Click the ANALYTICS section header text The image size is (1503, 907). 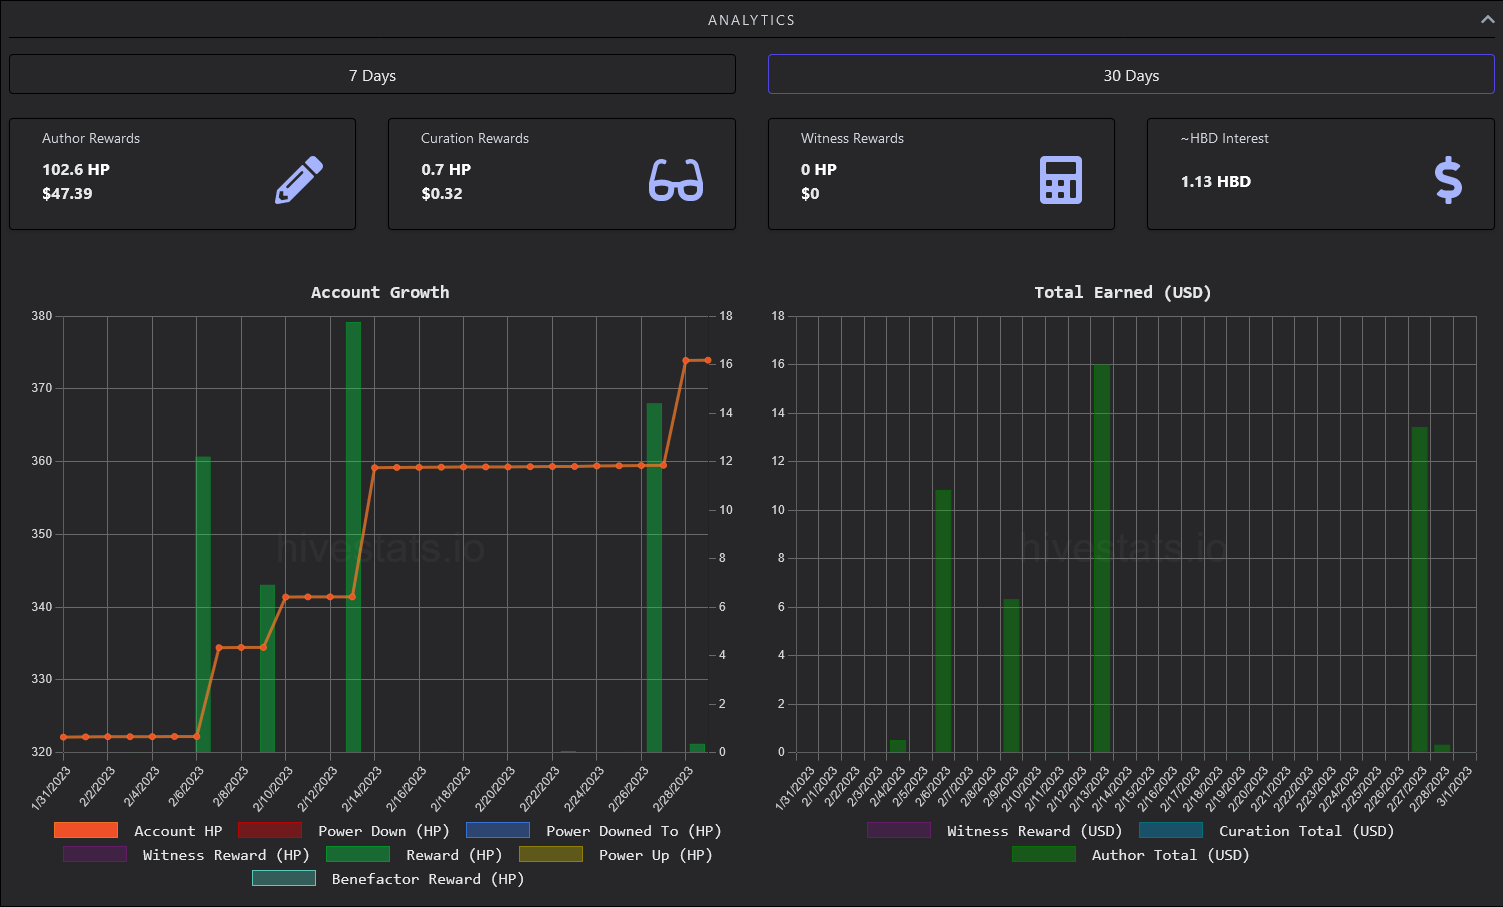pyautogui.click(x=751, y=20)
